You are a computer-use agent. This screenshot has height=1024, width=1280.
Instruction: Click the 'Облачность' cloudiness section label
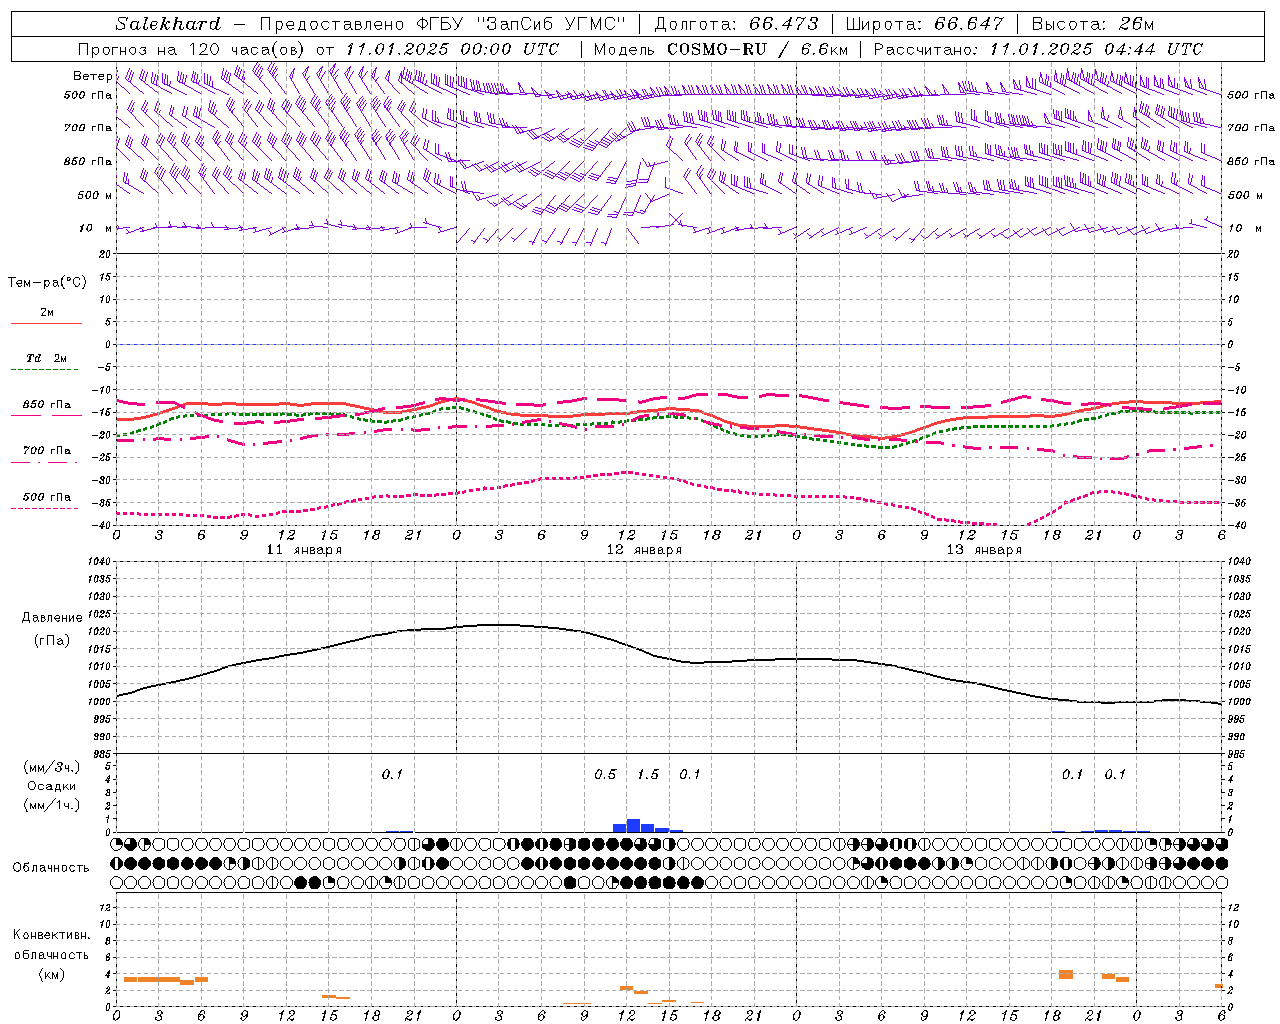51,868
